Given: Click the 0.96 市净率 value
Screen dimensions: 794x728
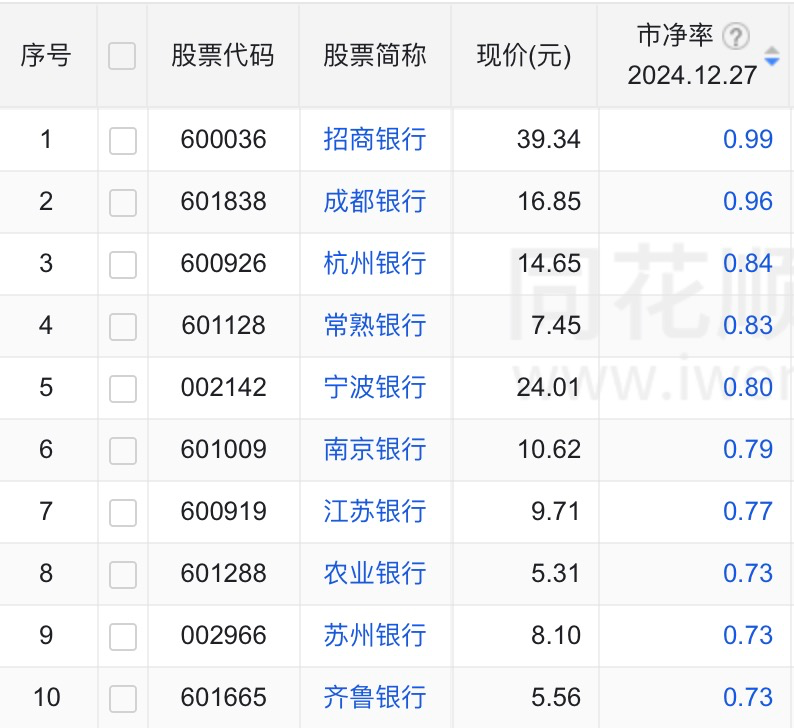Looking at the screenshot, I should (748, 201).
